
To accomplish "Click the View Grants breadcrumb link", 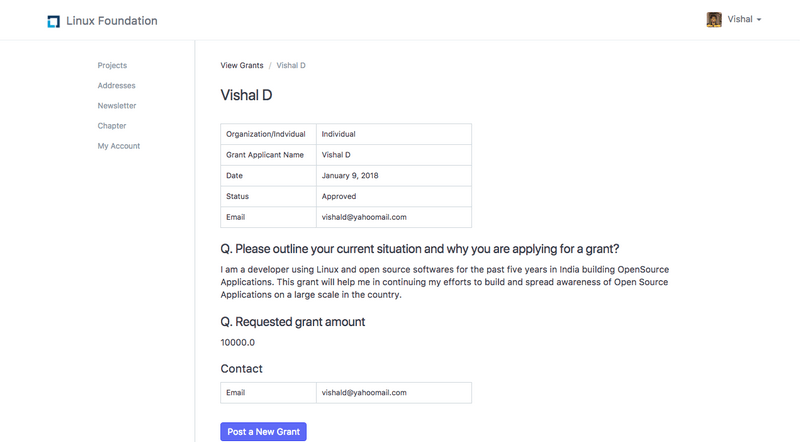I will point(242,65).
